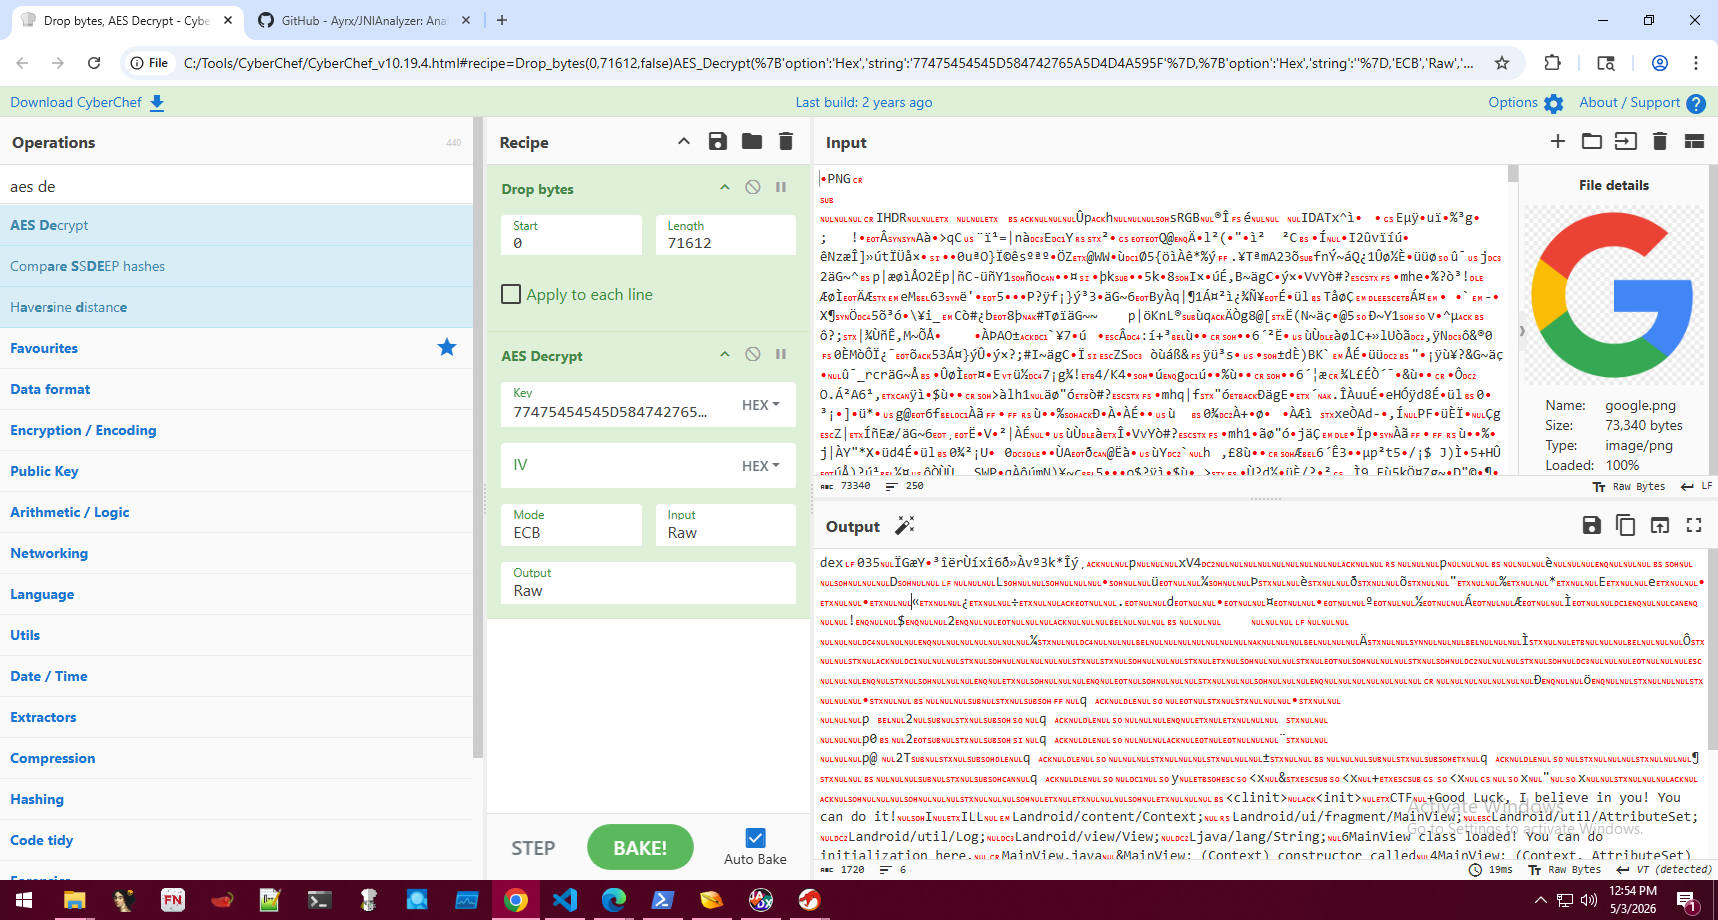Replace input with output
Viewport: 1718px width, 920px height.
pyautogui.click(x=1660, y=525)
